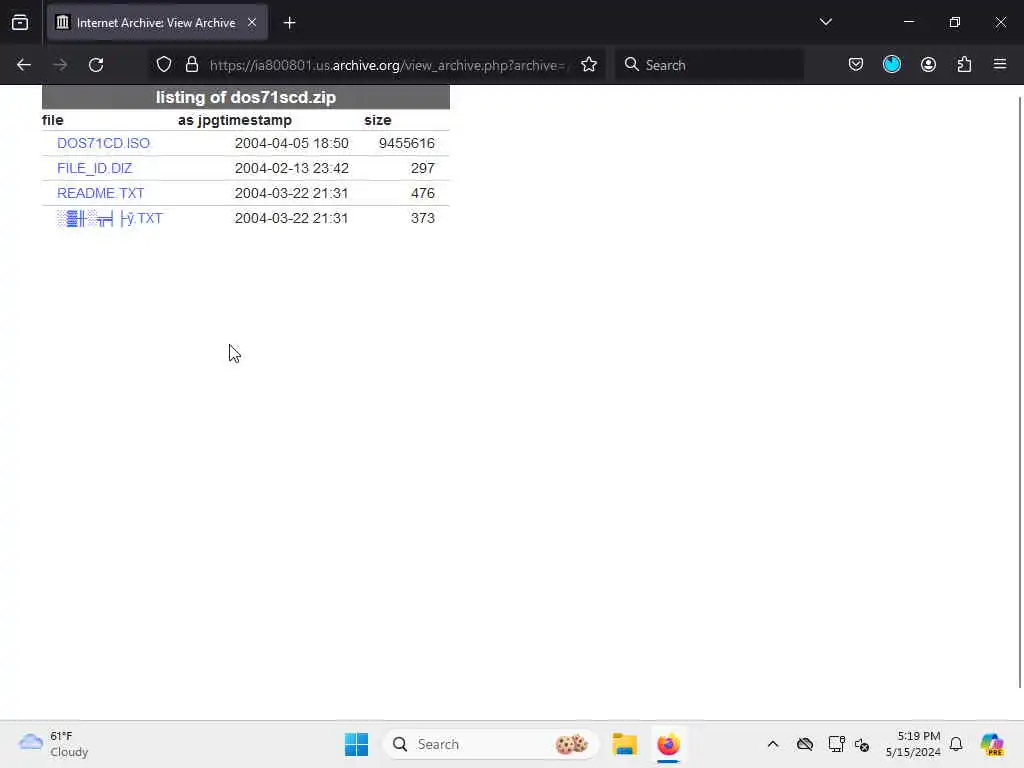This screenshot has width=1024, height=768.
Task: Click the taskbar Search box
Action: 490,744
